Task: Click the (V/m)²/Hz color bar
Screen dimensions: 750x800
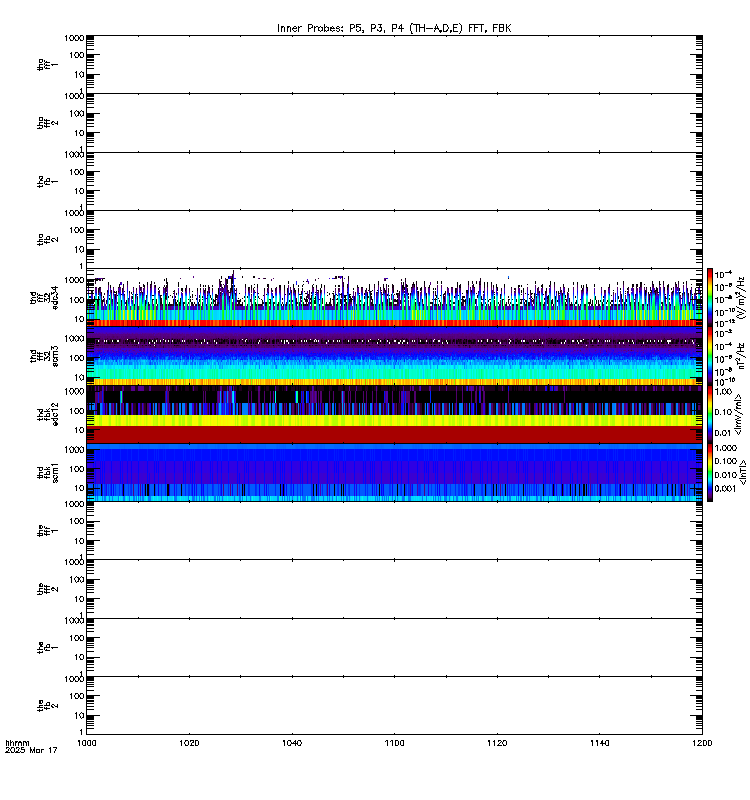Action: [x=710, y=297]
